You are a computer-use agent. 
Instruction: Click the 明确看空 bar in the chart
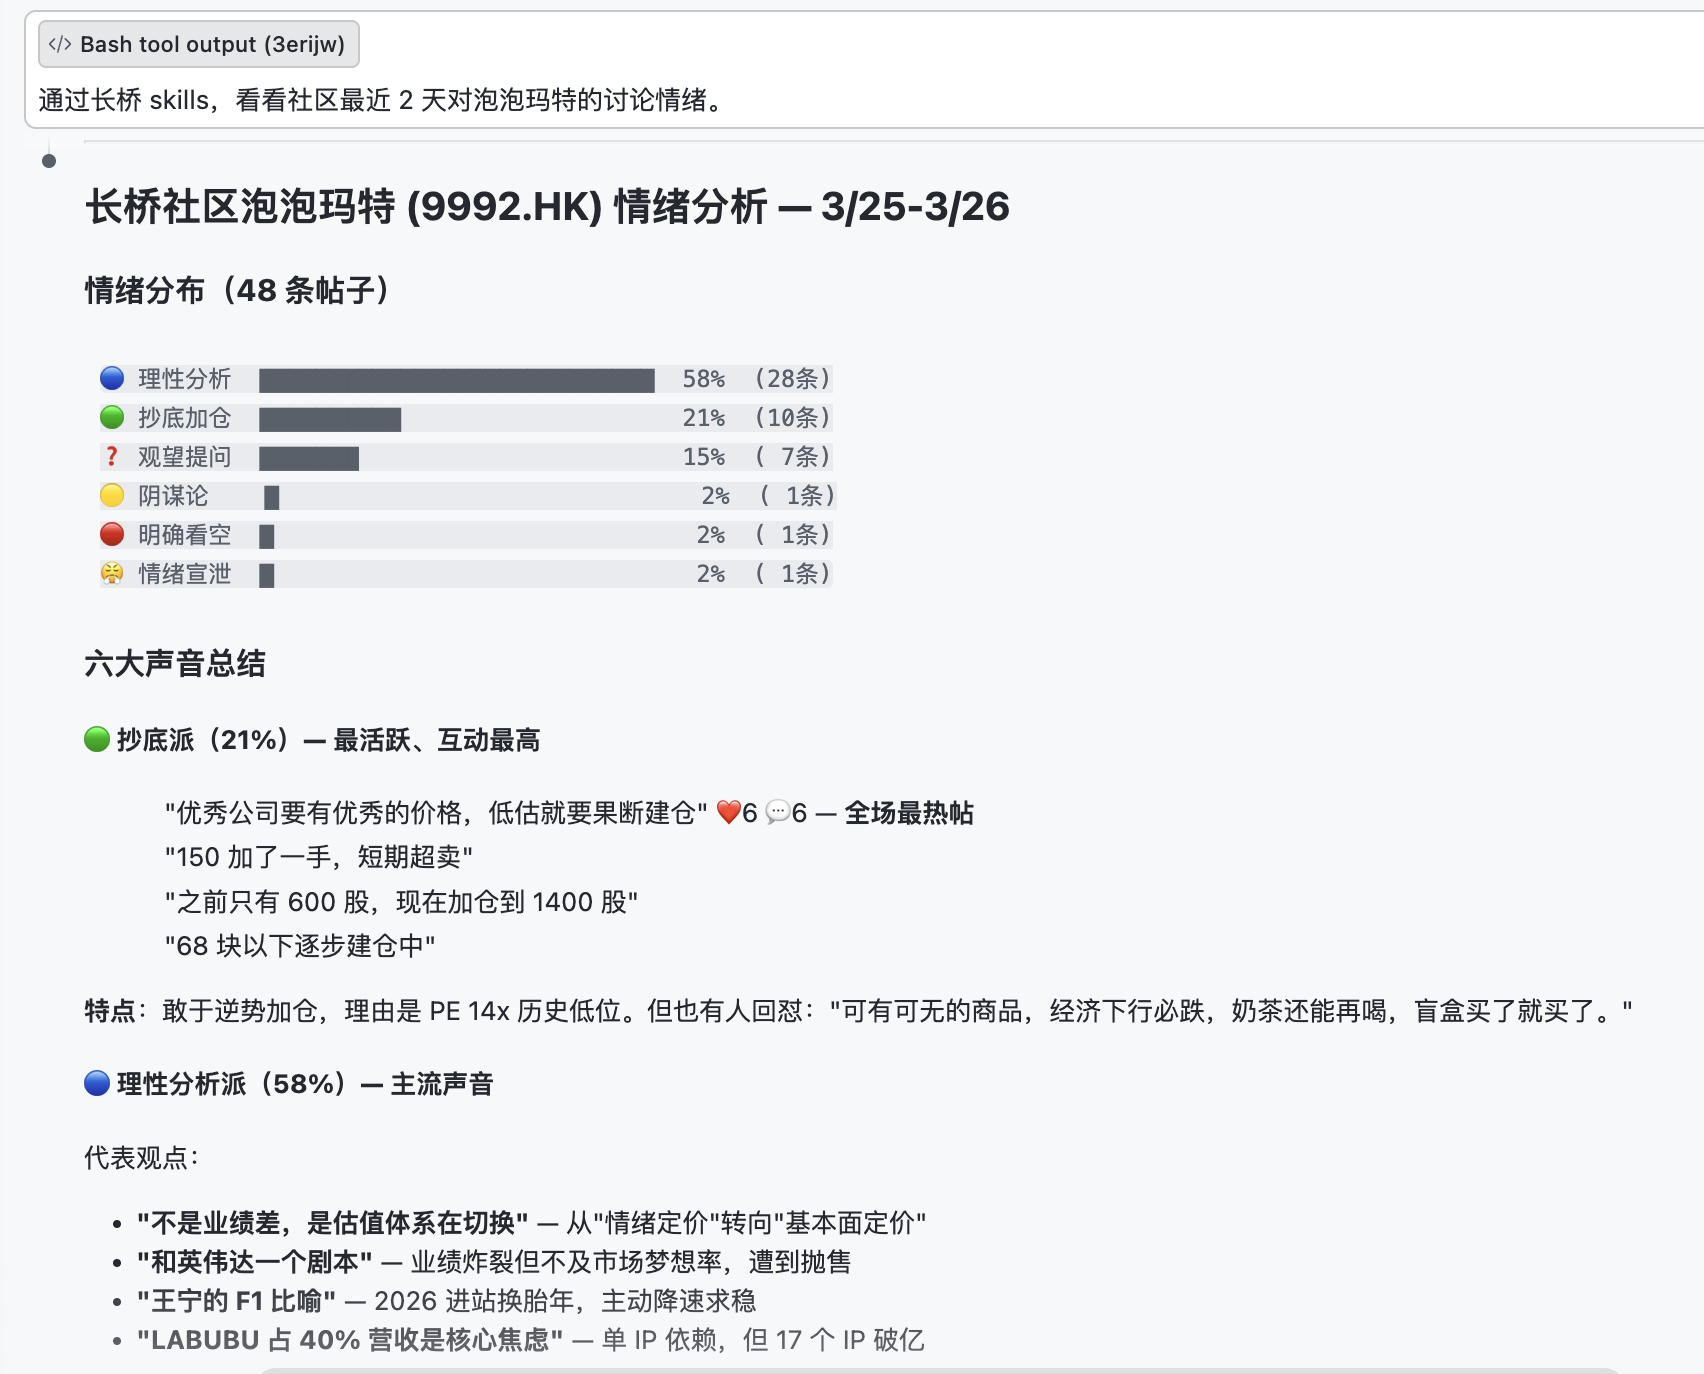click(x=267, y=536)
